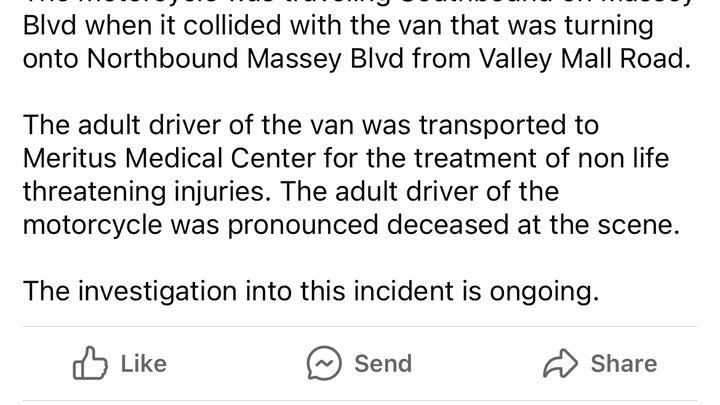This screenshot has height=405, width=720.
Task: Click the Messenger Send icon
Action: click(x=325, y=364)
